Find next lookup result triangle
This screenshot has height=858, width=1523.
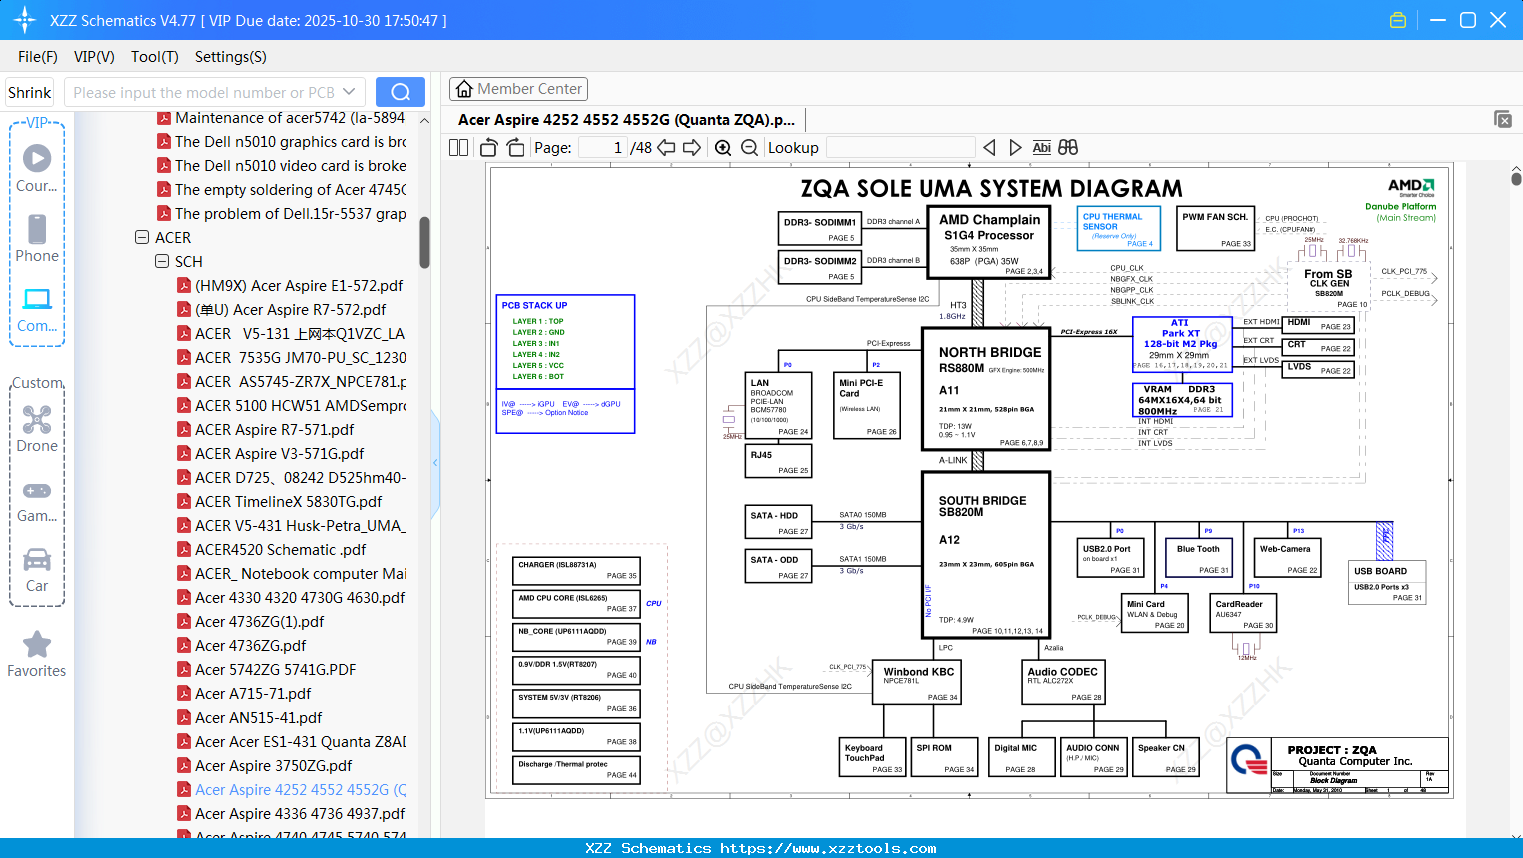pyautogui.click(x=1015, y=148)
